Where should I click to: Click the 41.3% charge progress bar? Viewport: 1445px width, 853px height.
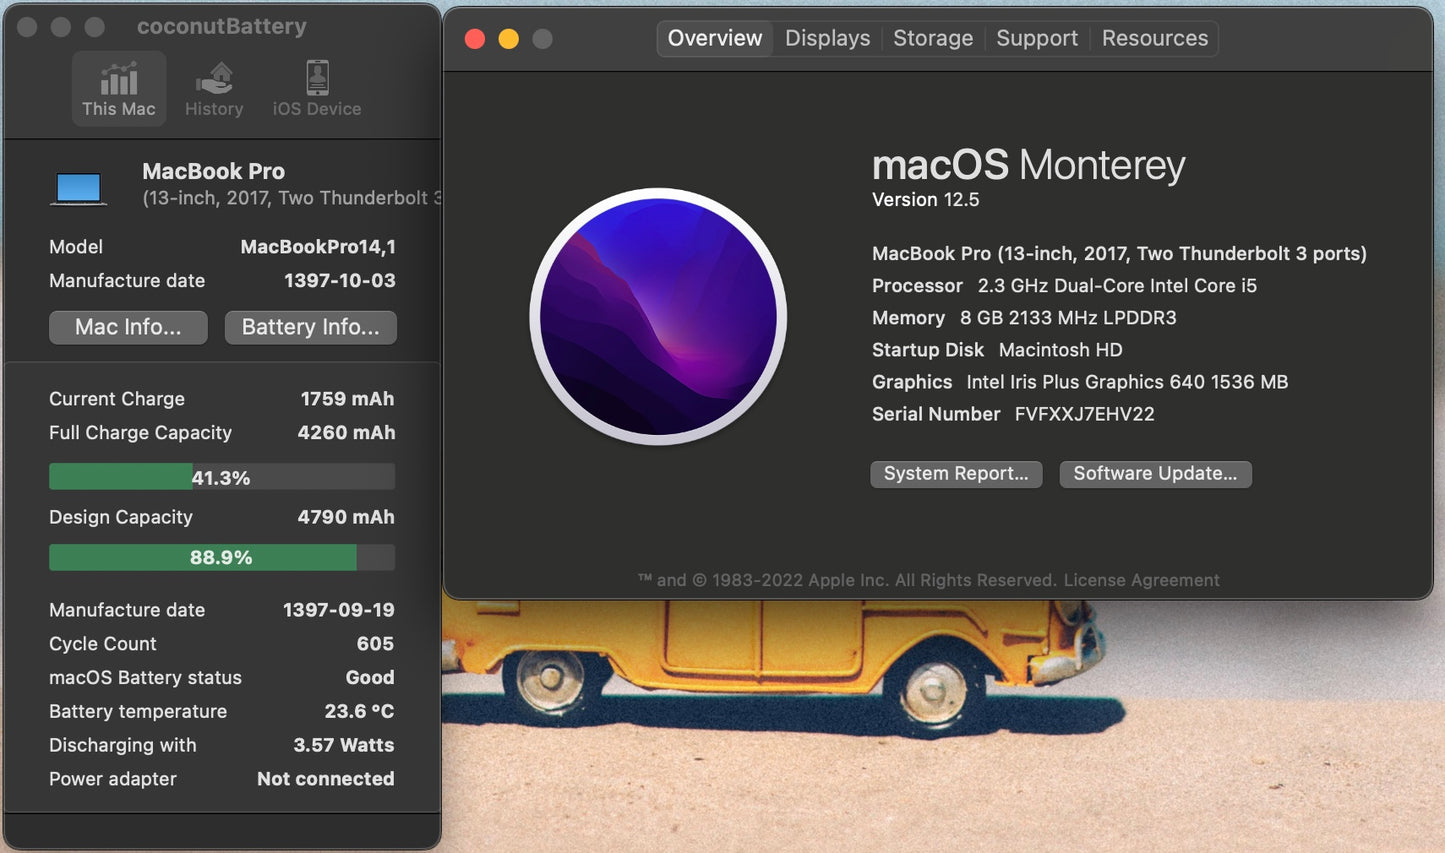pyautogui.click(x=221, y=476)
